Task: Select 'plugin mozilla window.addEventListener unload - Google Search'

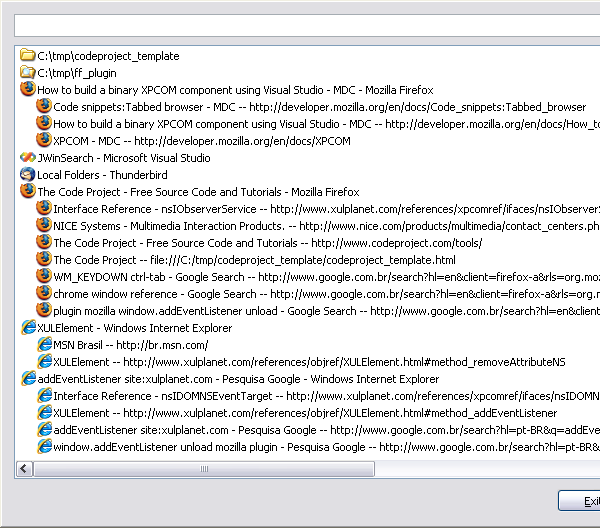Action: click(x=326, y=311)
